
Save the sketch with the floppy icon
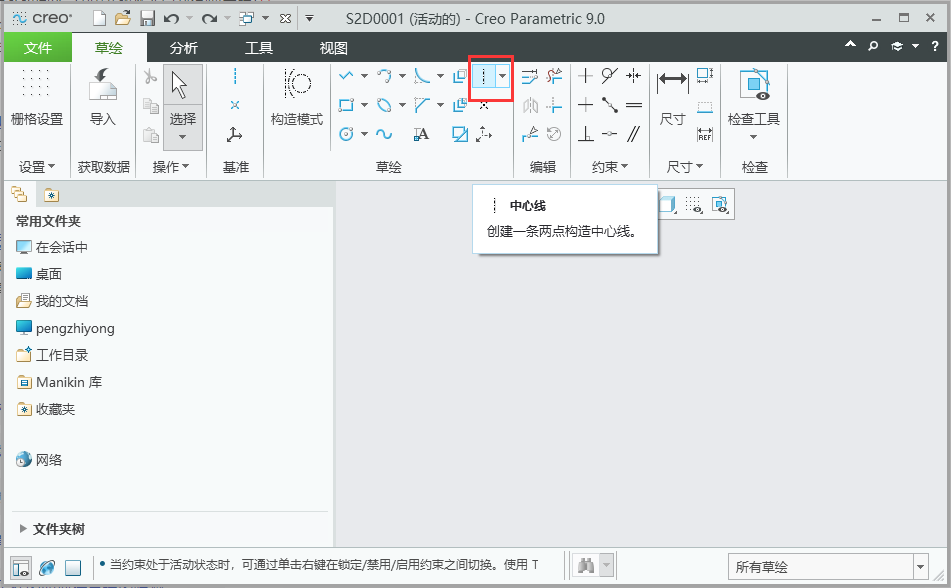pyautogui.click(x=147, y=19)
